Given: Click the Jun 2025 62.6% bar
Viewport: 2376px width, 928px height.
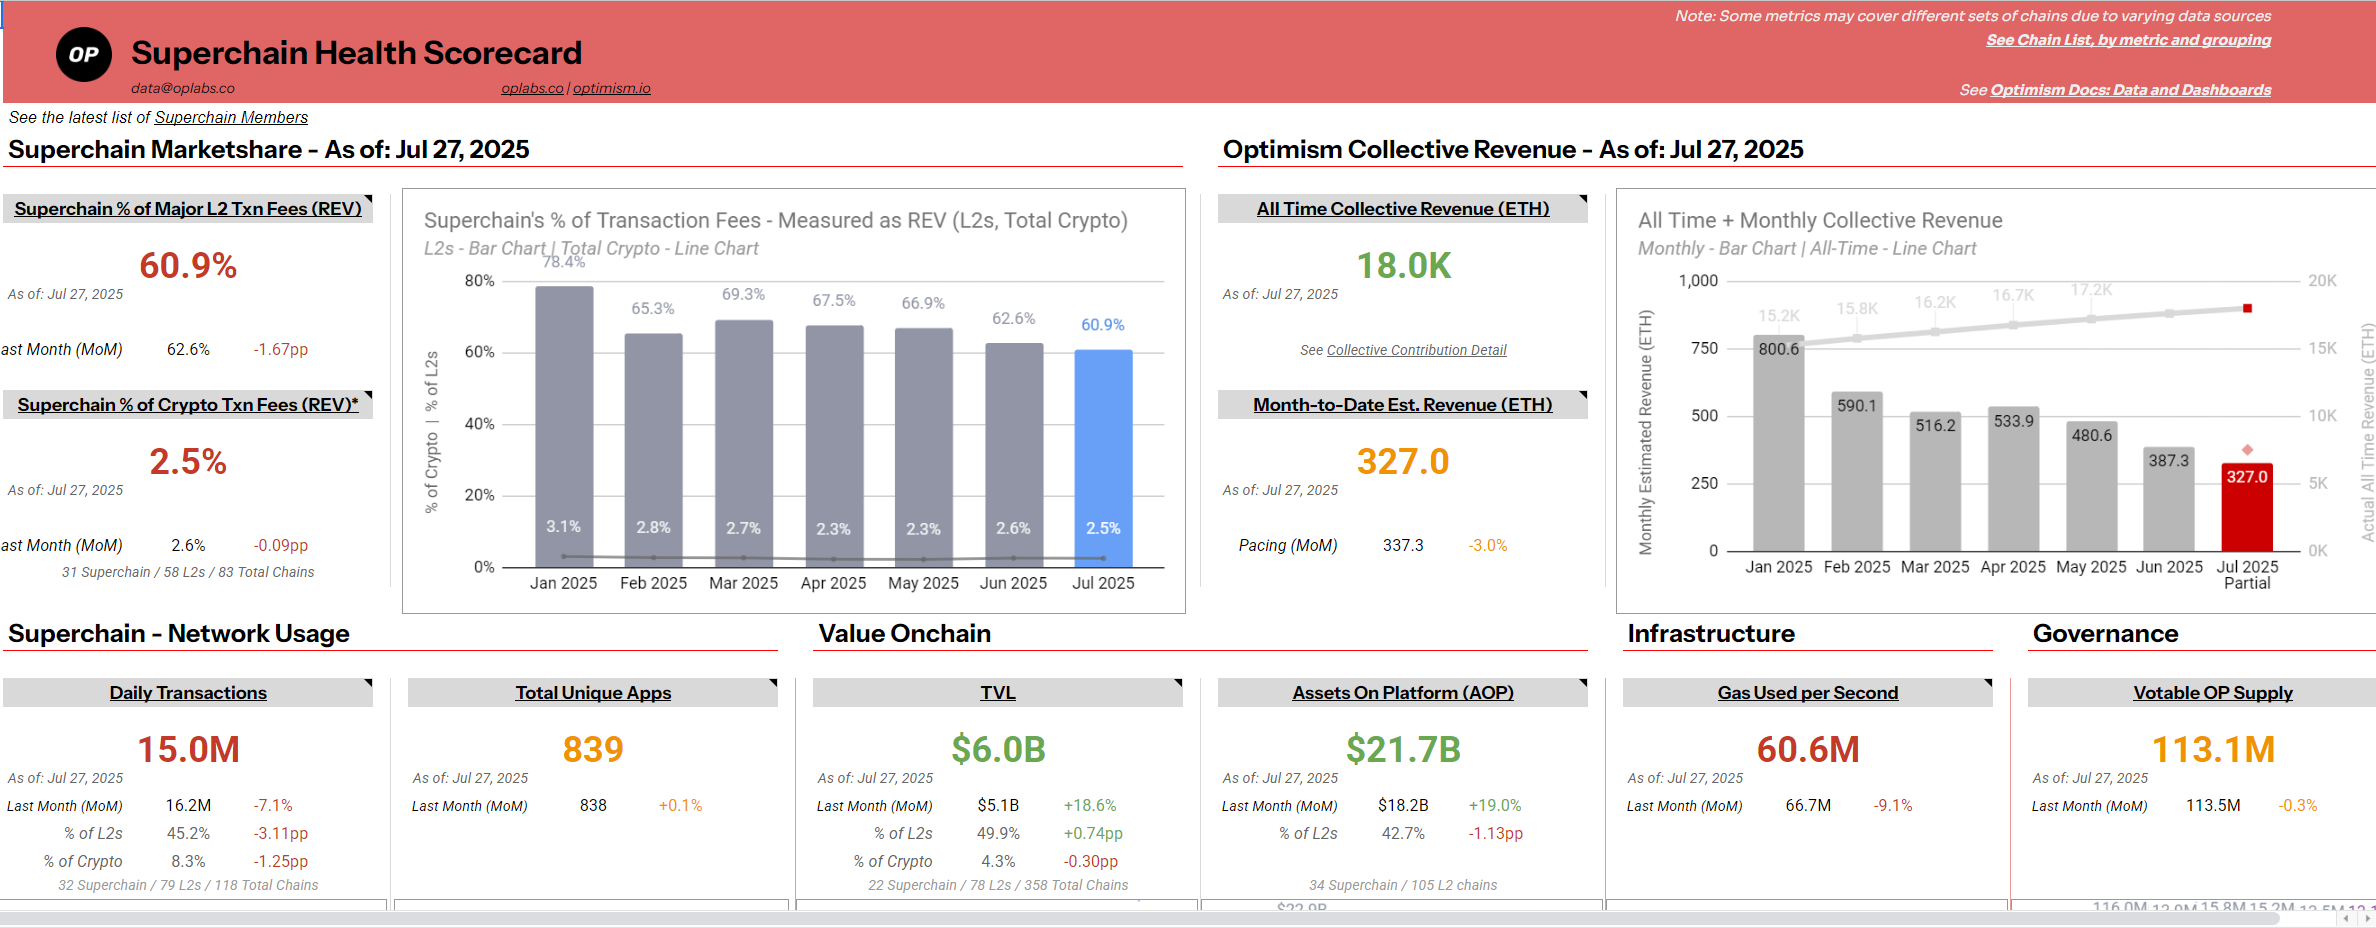Looking at the screenshot, I should [x=1014, y=455].
